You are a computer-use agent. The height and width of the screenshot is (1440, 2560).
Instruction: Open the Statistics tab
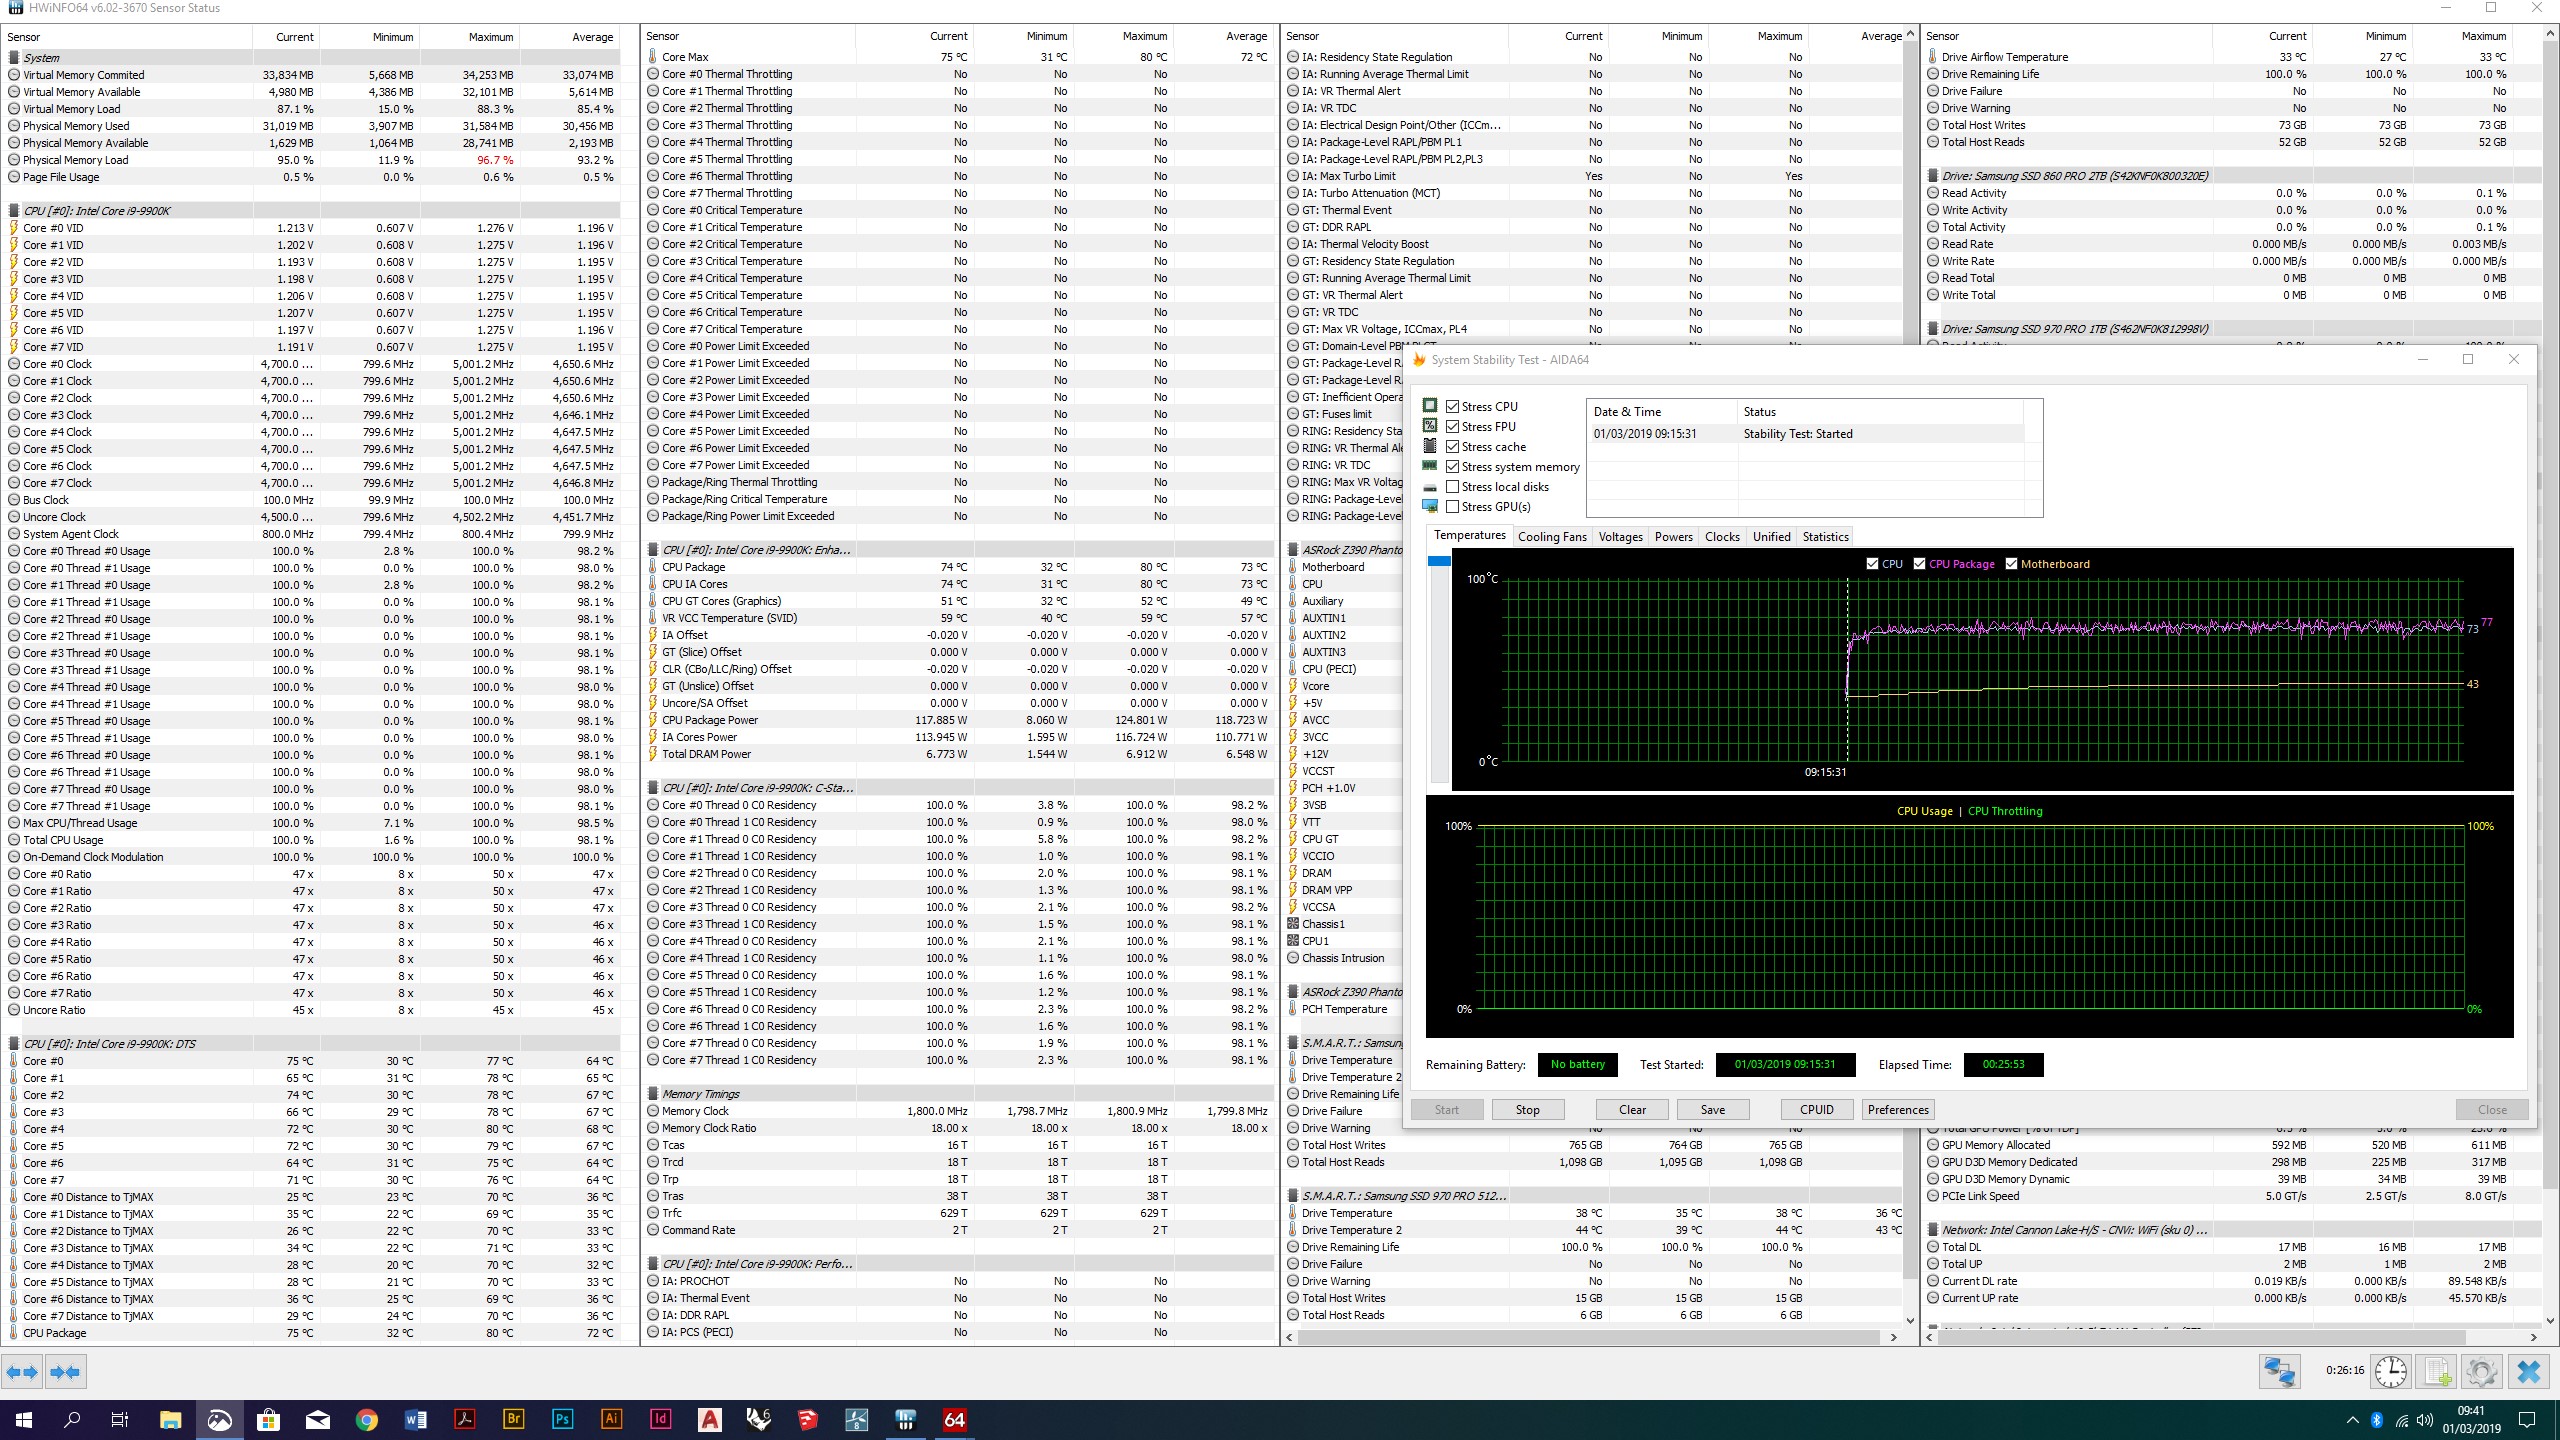[x=1825, y=537]
